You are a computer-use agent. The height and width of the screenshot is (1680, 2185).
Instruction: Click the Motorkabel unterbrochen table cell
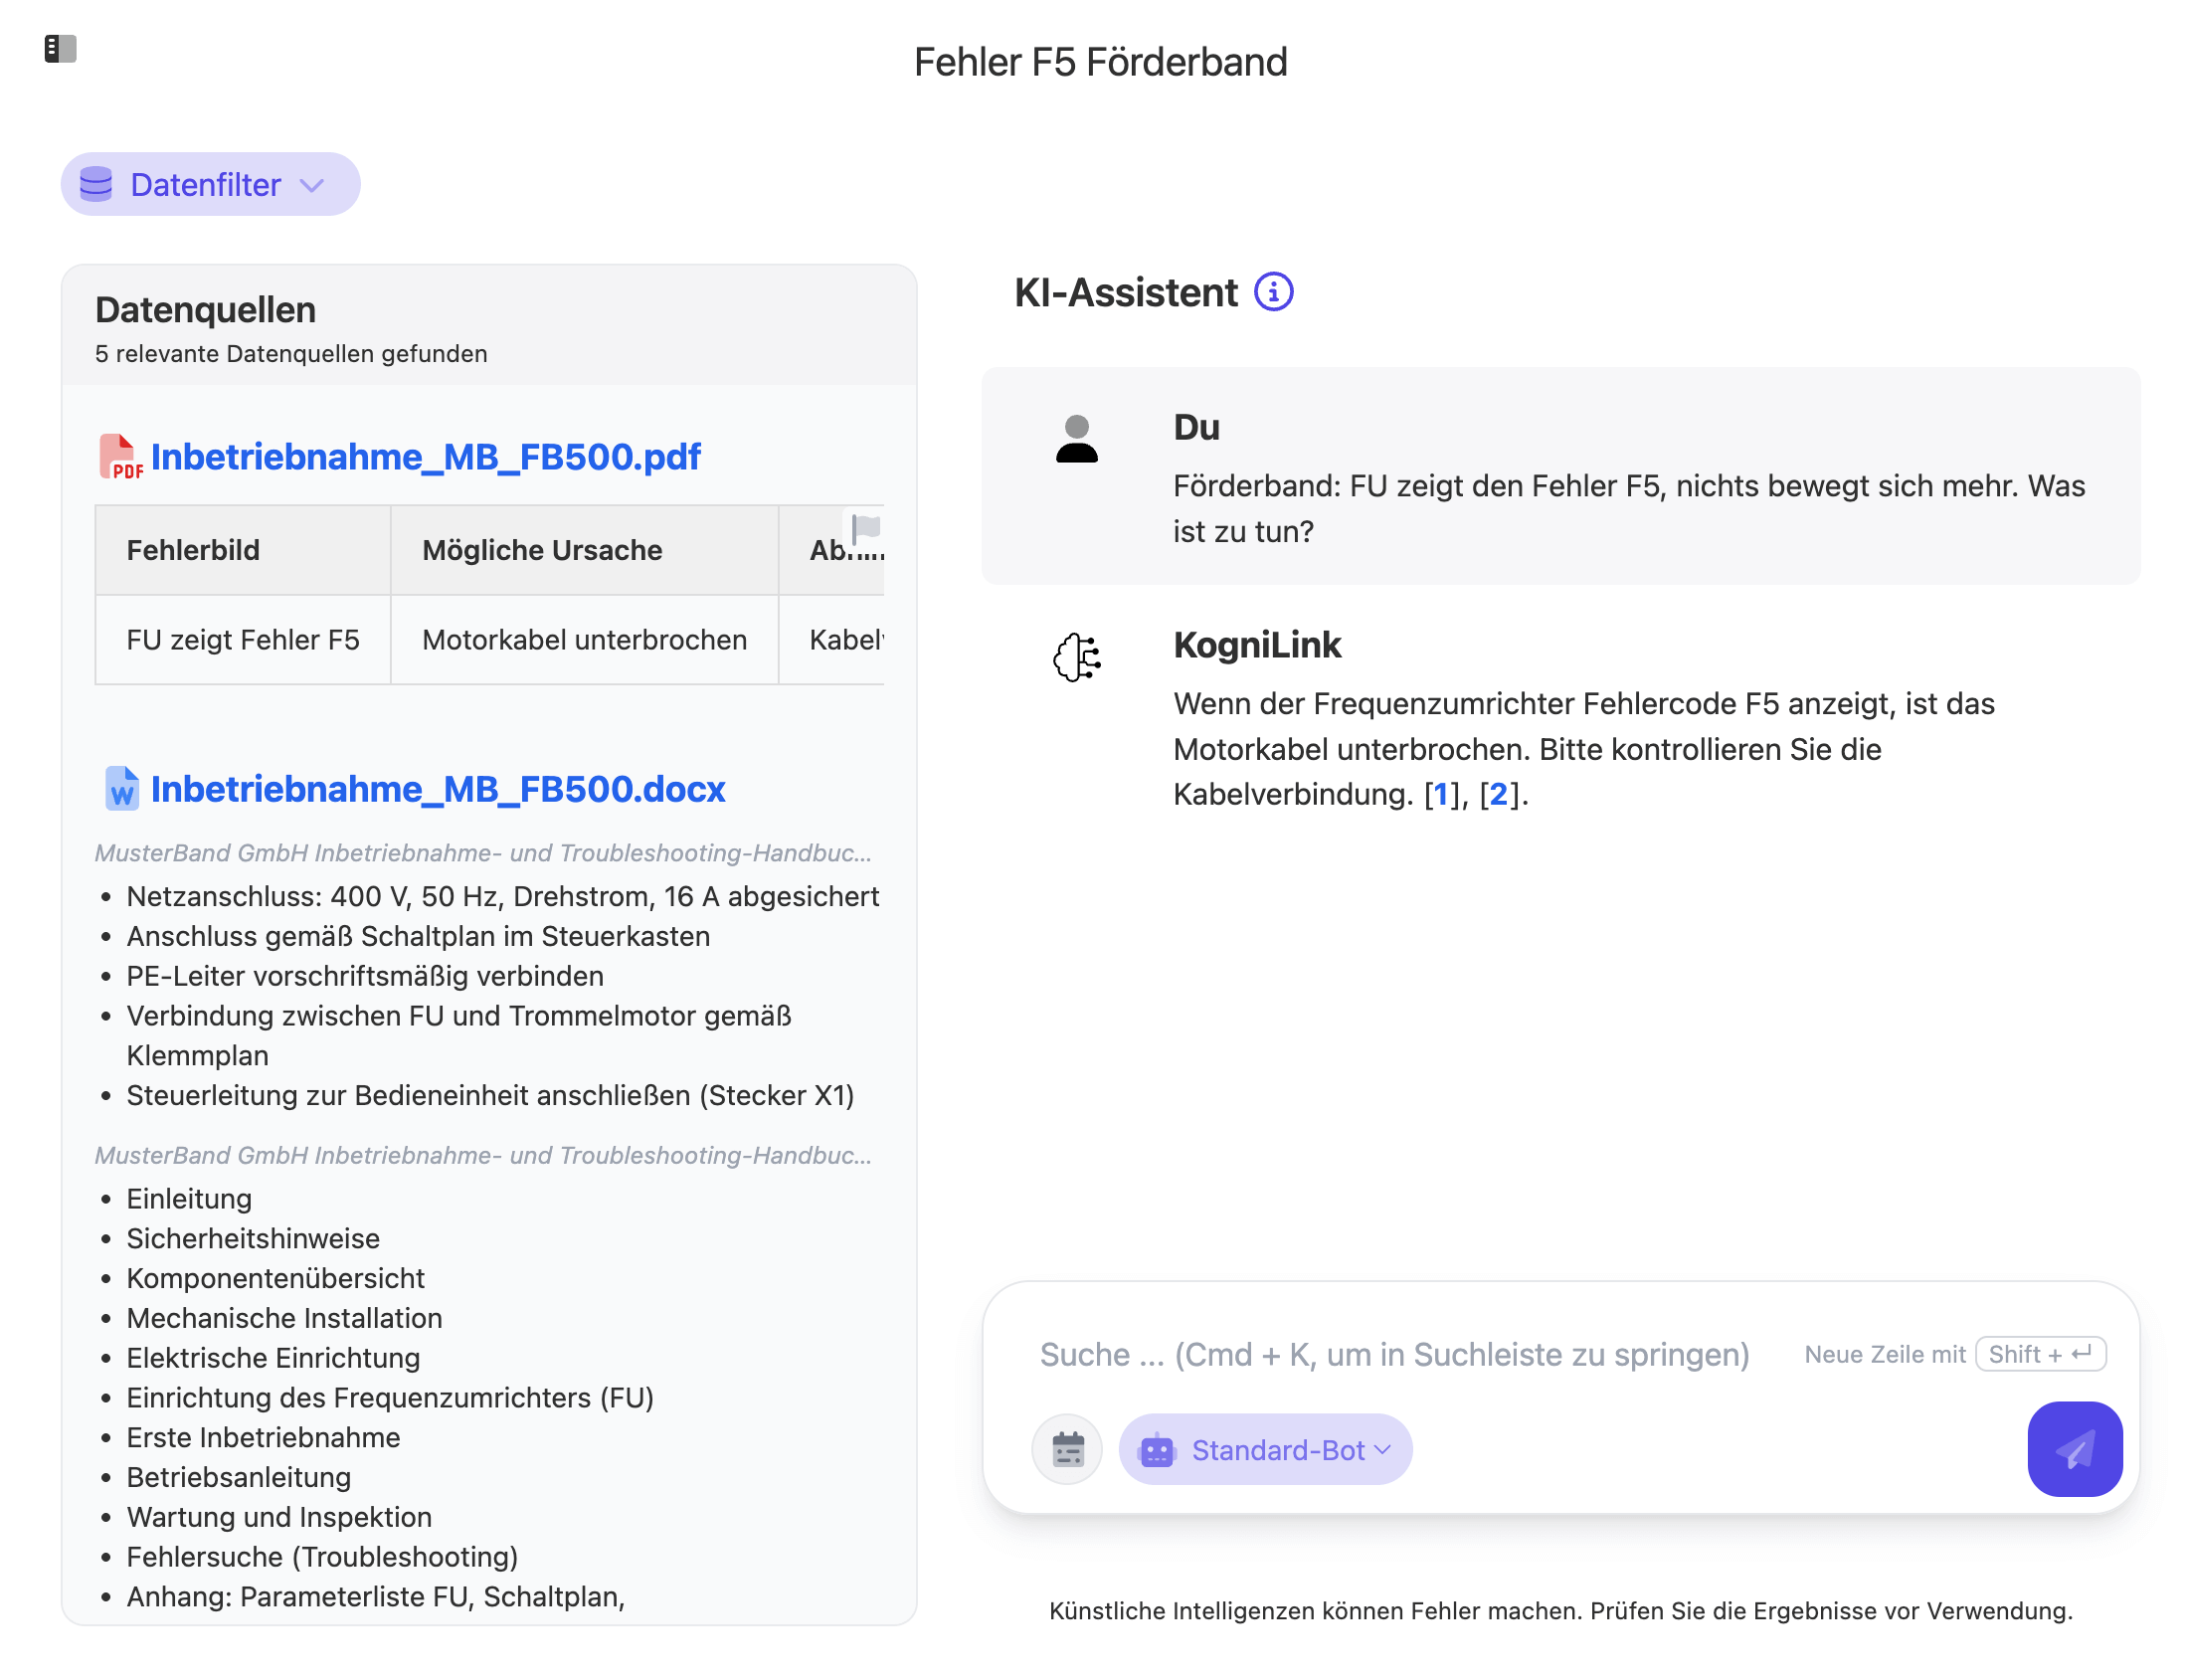(x=584, y=640)
